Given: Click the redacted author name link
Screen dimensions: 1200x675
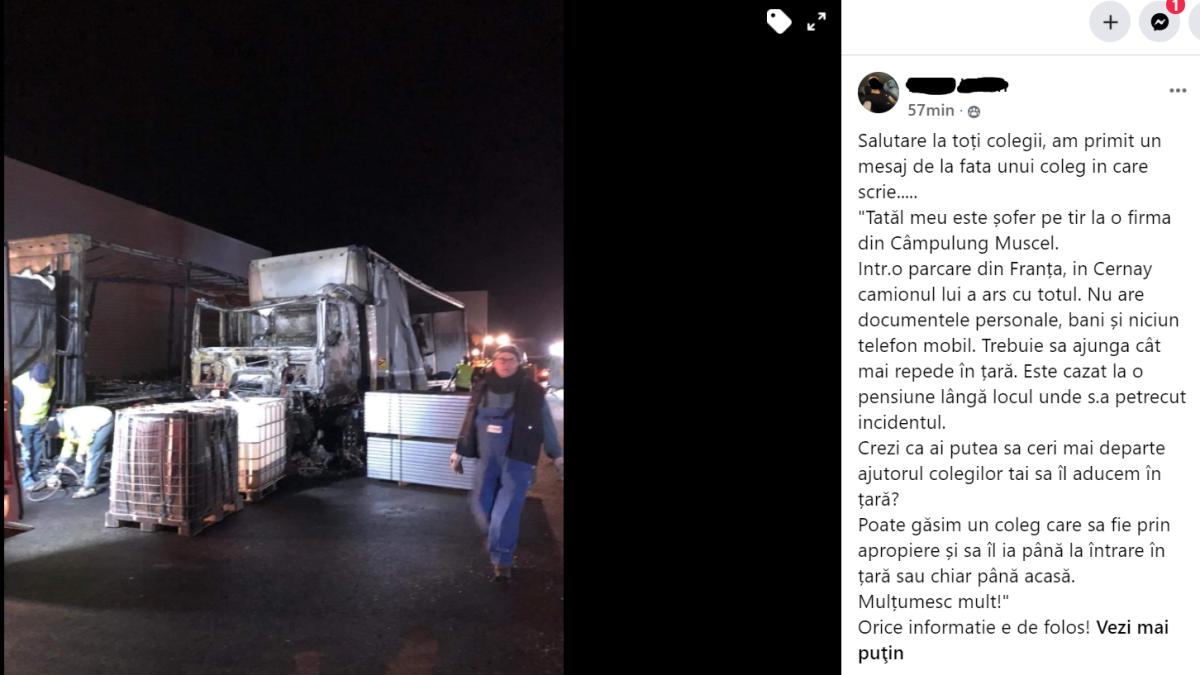Looking at the screenshot, I should [x=957, y=85].
